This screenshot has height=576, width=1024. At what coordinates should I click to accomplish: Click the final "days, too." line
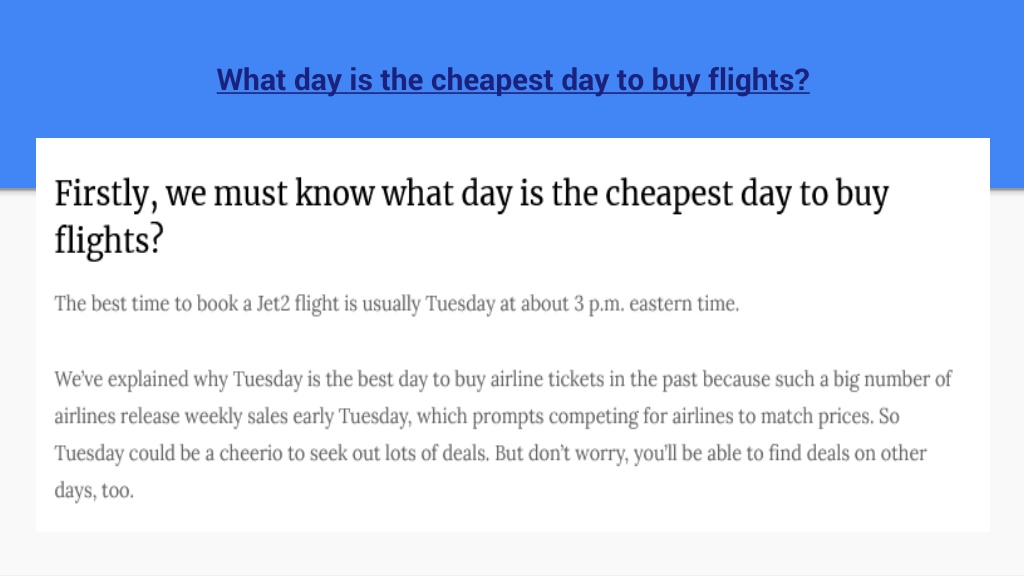coord(94,491)
